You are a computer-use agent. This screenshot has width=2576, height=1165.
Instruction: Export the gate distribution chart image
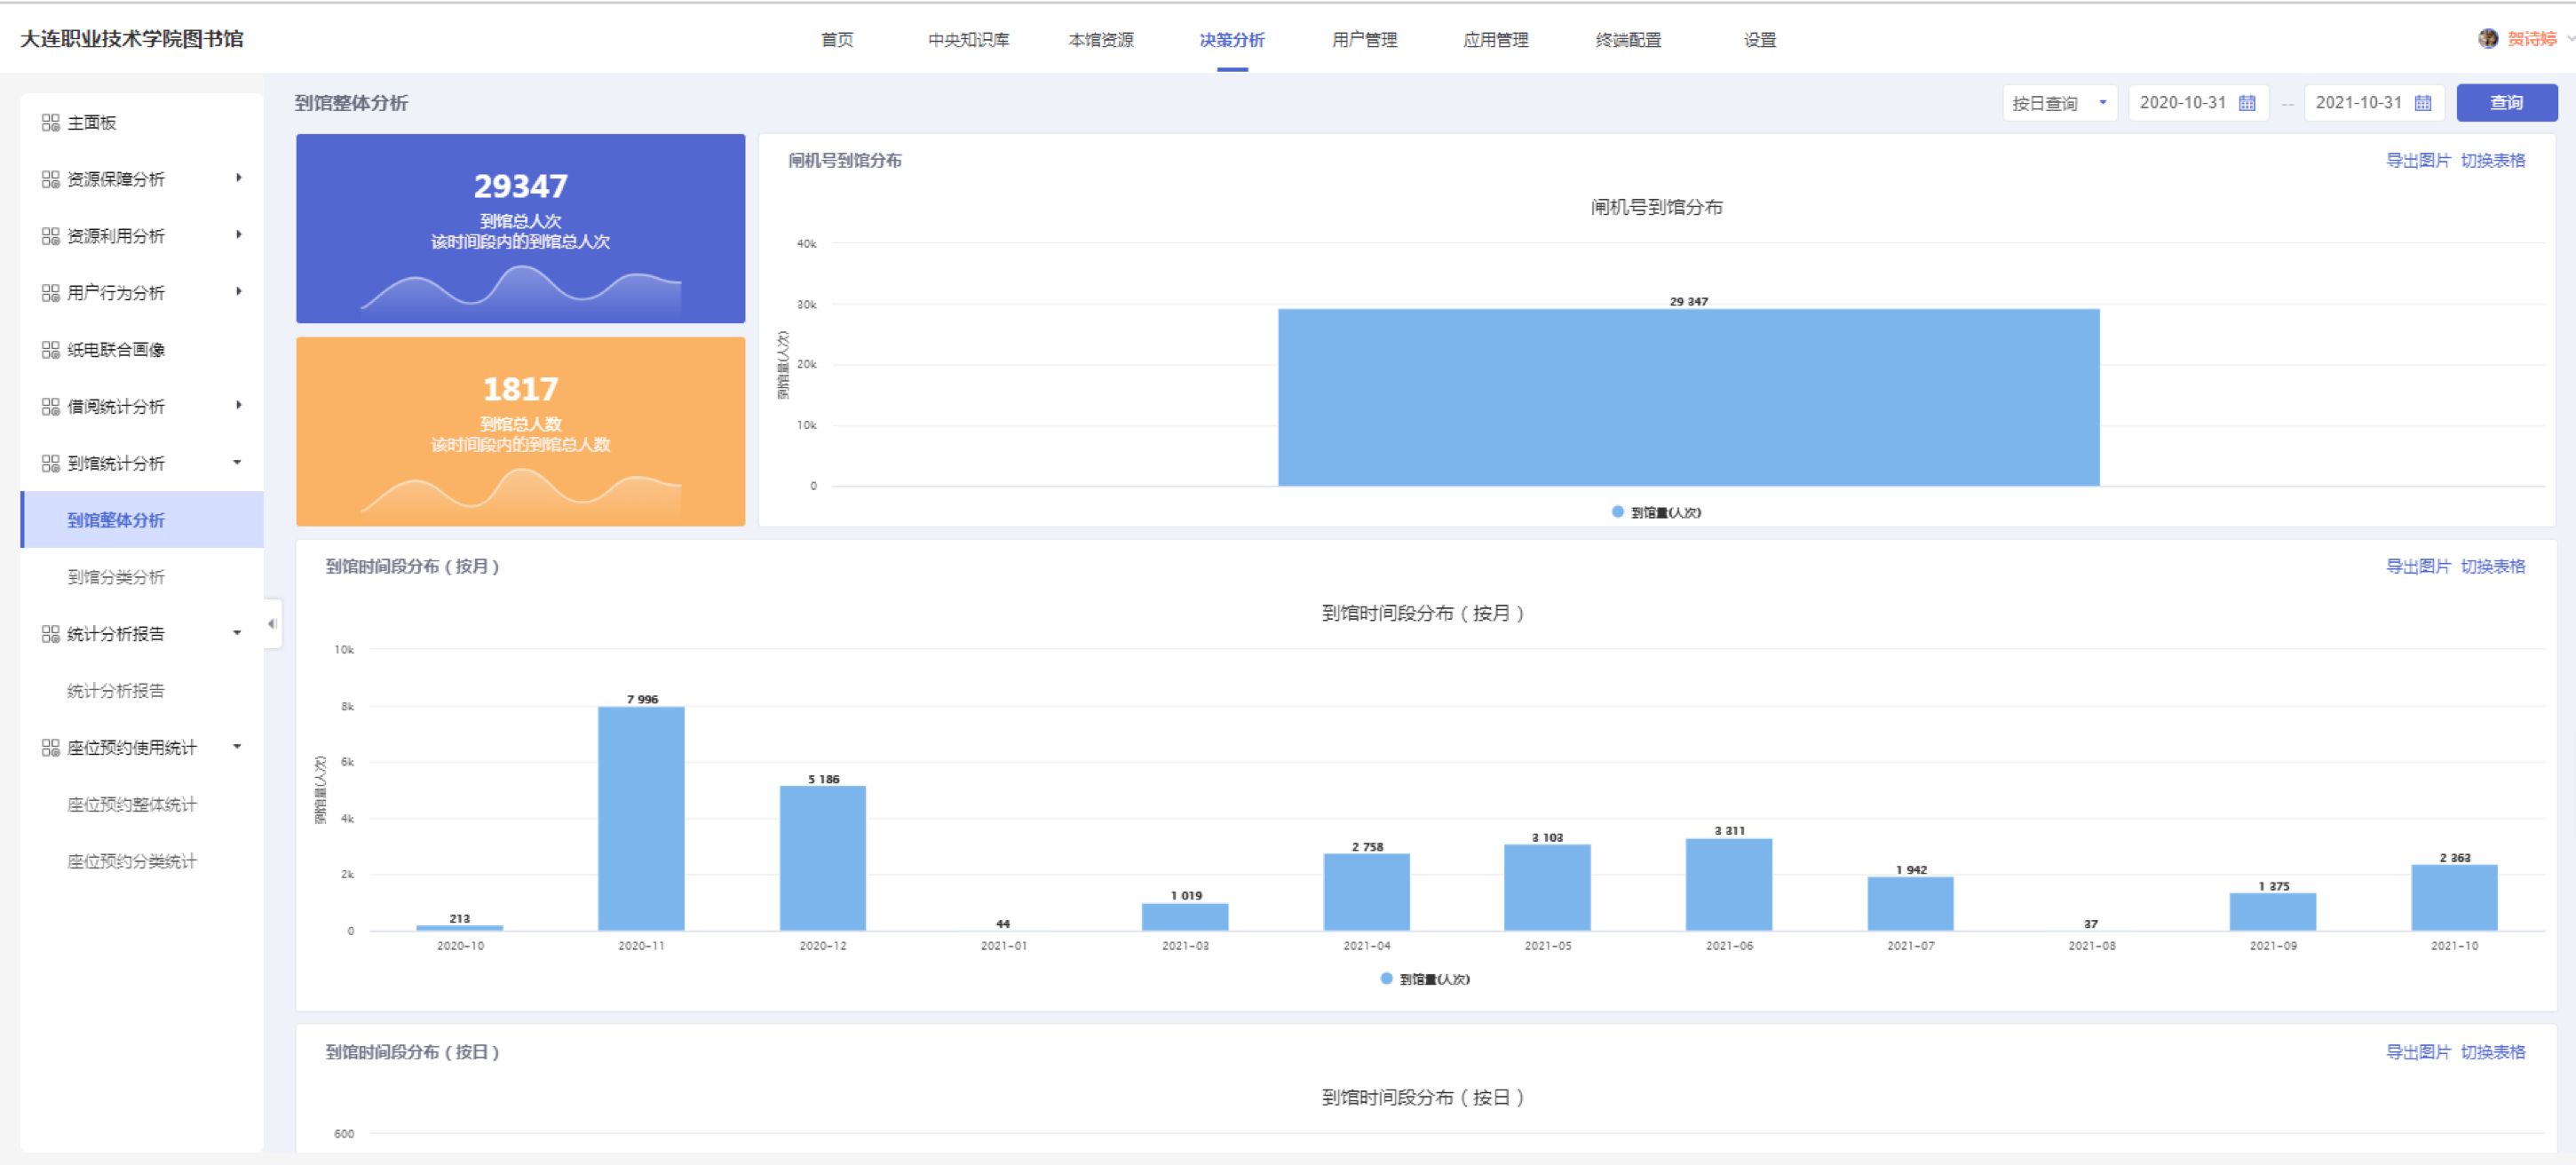coord(2417,160)
